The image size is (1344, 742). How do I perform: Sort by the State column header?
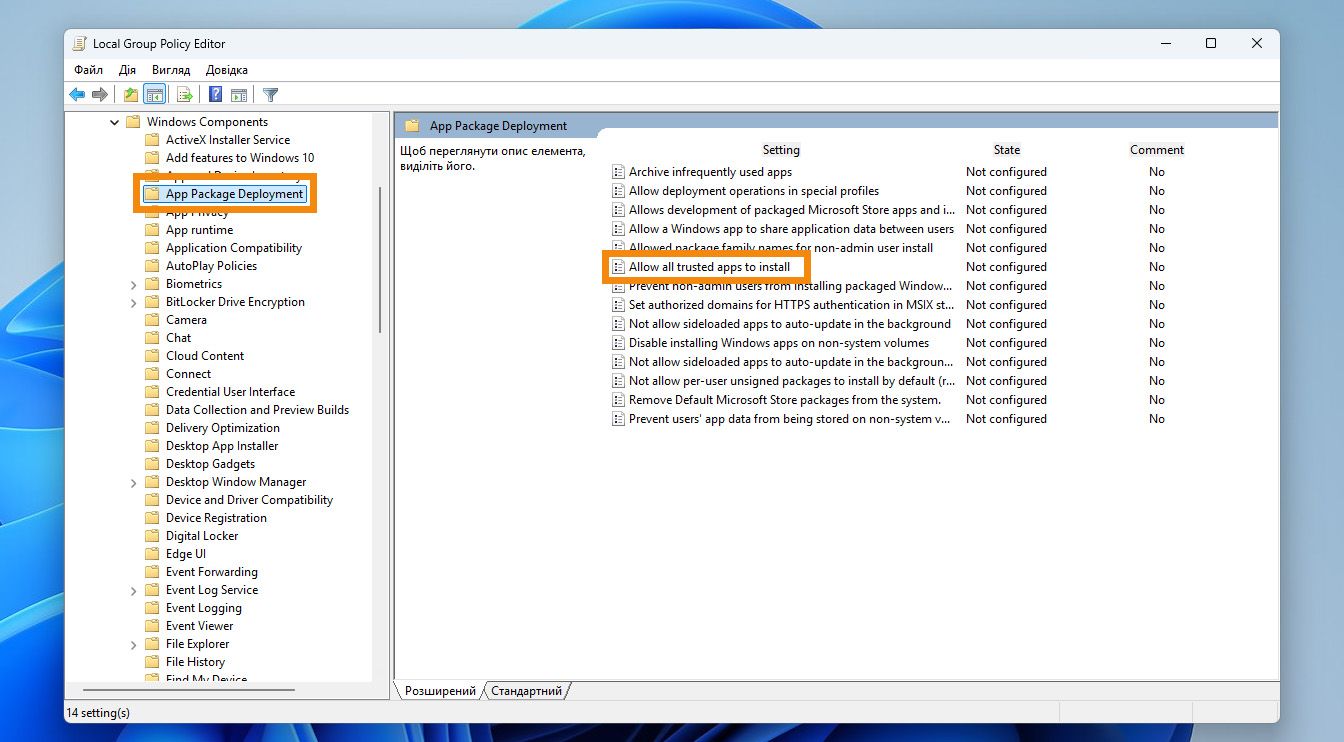(x=1007, y=150)
